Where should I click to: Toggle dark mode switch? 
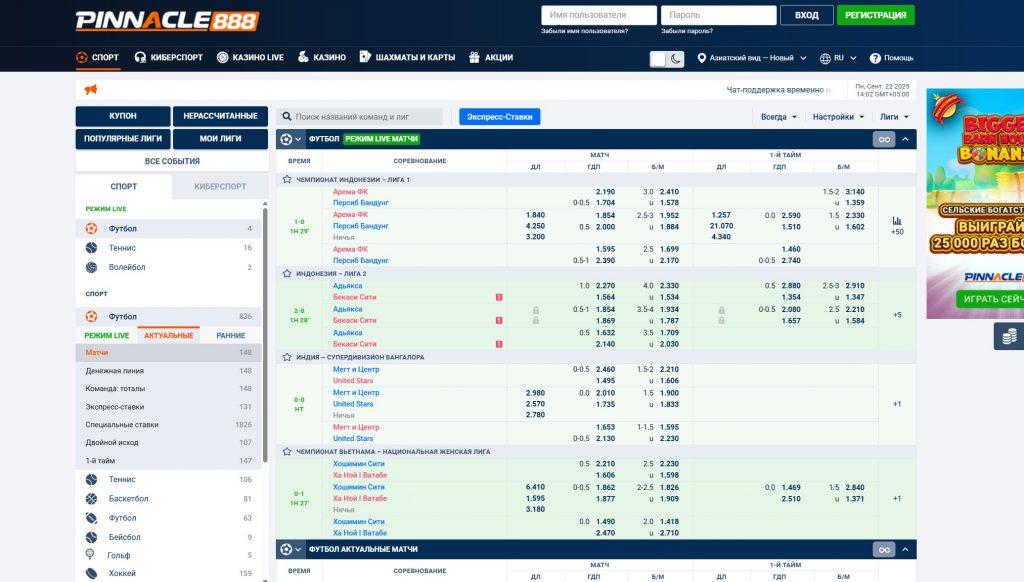667,59
